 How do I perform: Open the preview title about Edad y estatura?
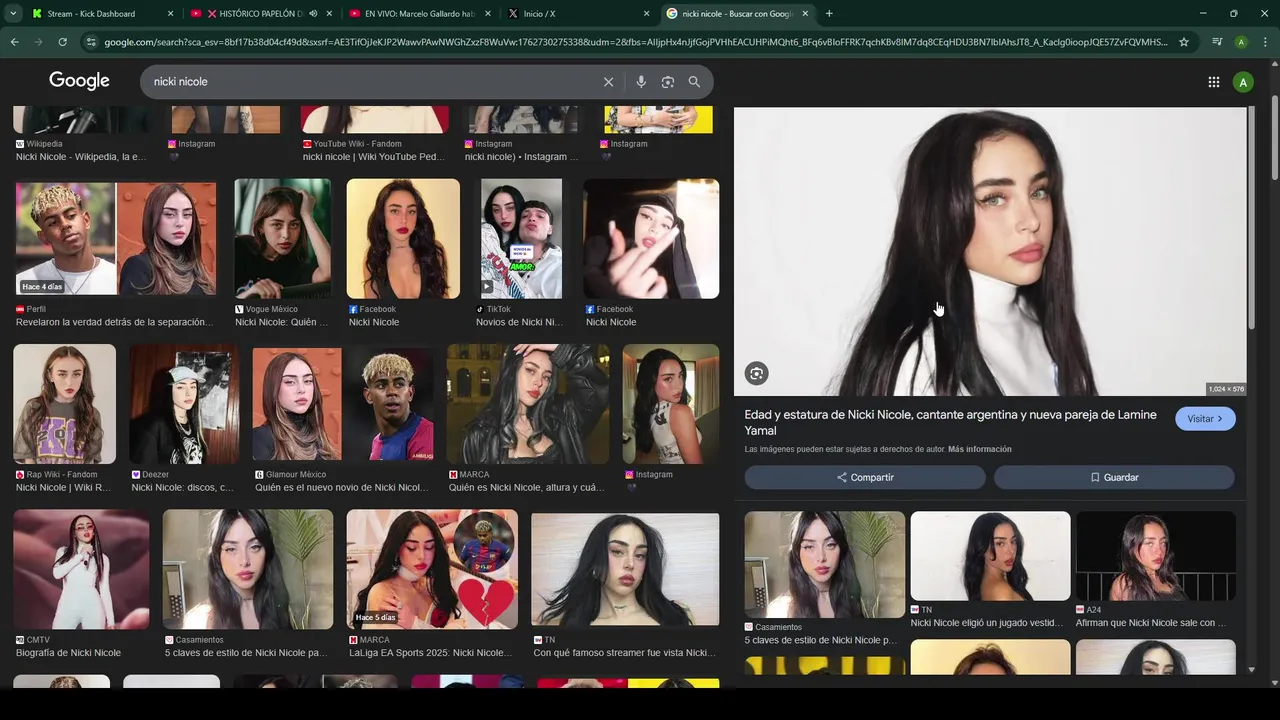pos(950,422)
